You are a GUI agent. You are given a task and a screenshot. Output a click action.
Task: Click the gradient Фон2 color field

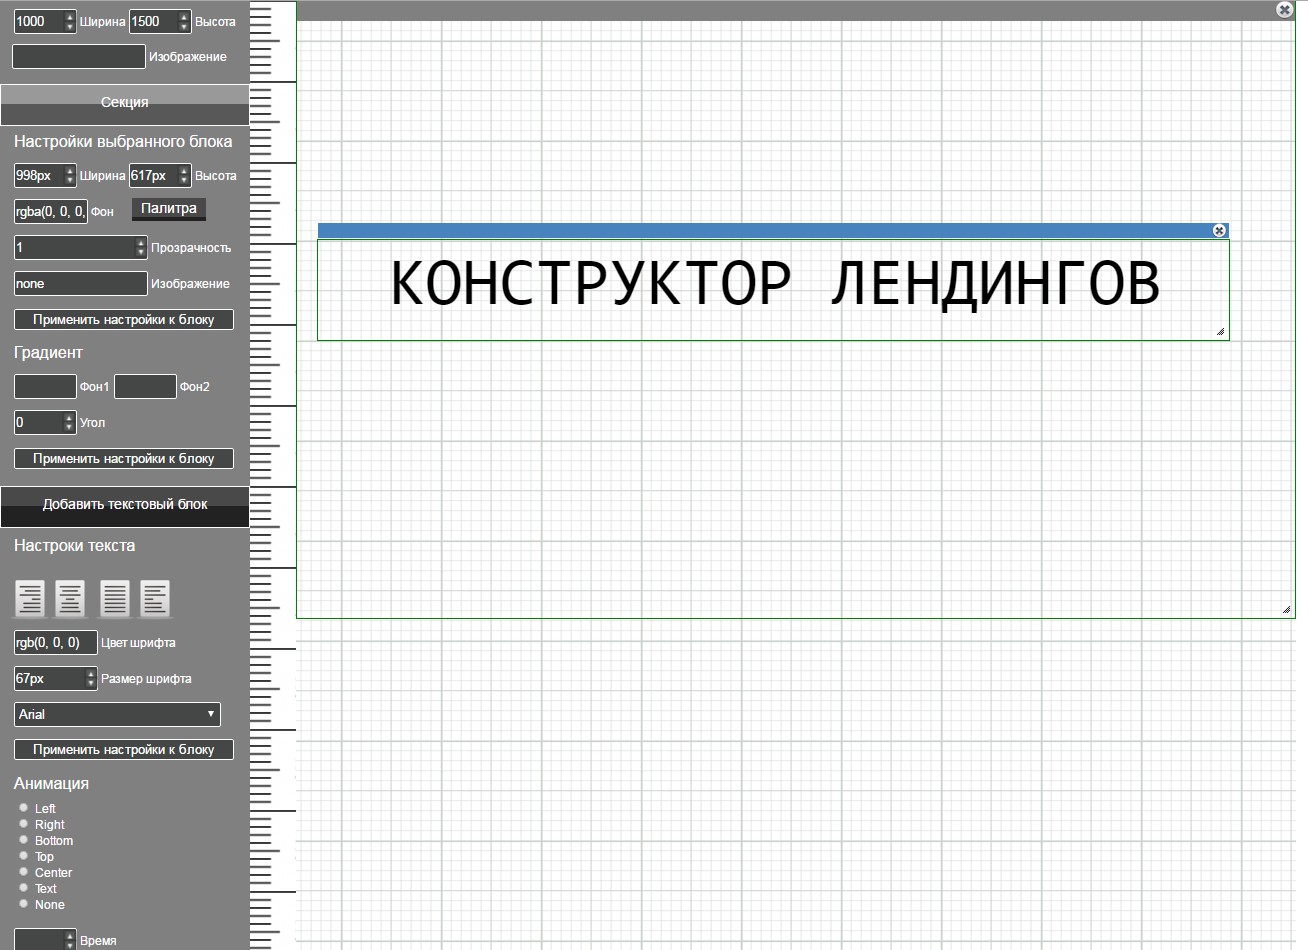pyautogui.click(x=145, y=386)
